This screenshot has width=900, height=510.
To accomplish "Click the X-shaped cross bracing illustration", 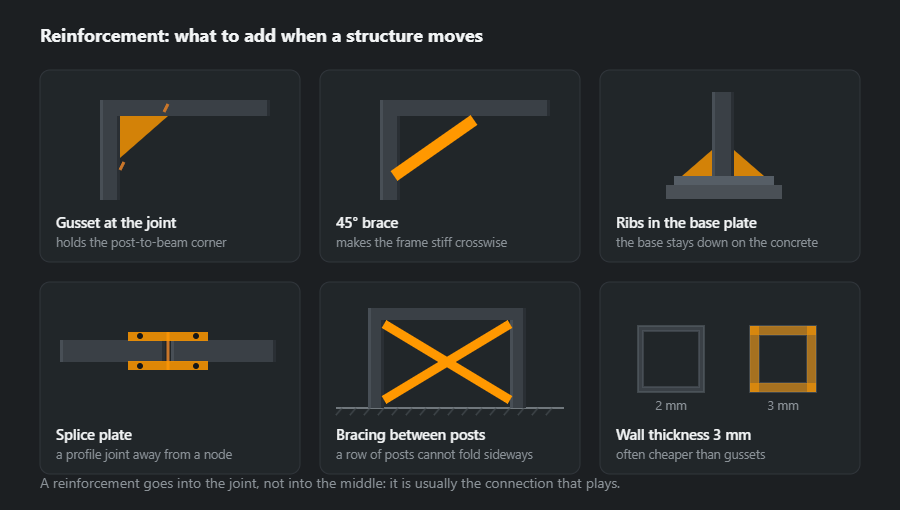I will click(447, 361).
